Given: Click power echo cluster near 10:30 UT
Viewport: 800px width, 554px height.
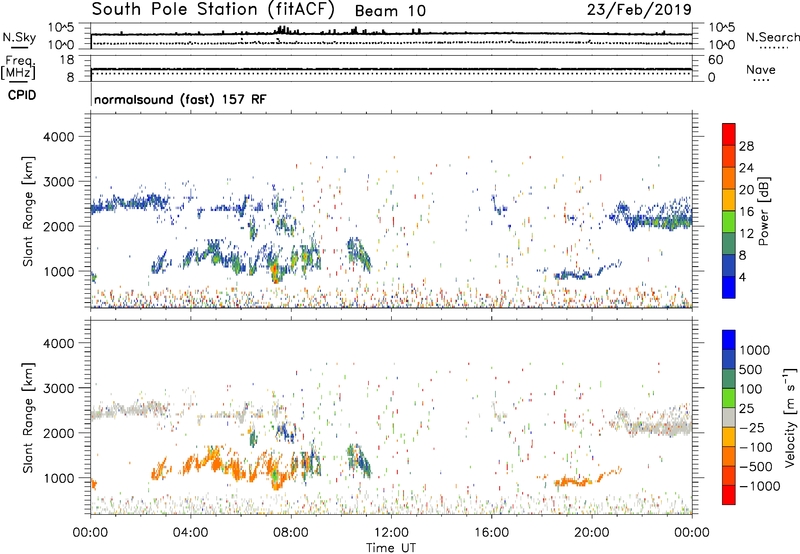Looking at the screenshot, I should pyautogui.click(x=359, y=254).
